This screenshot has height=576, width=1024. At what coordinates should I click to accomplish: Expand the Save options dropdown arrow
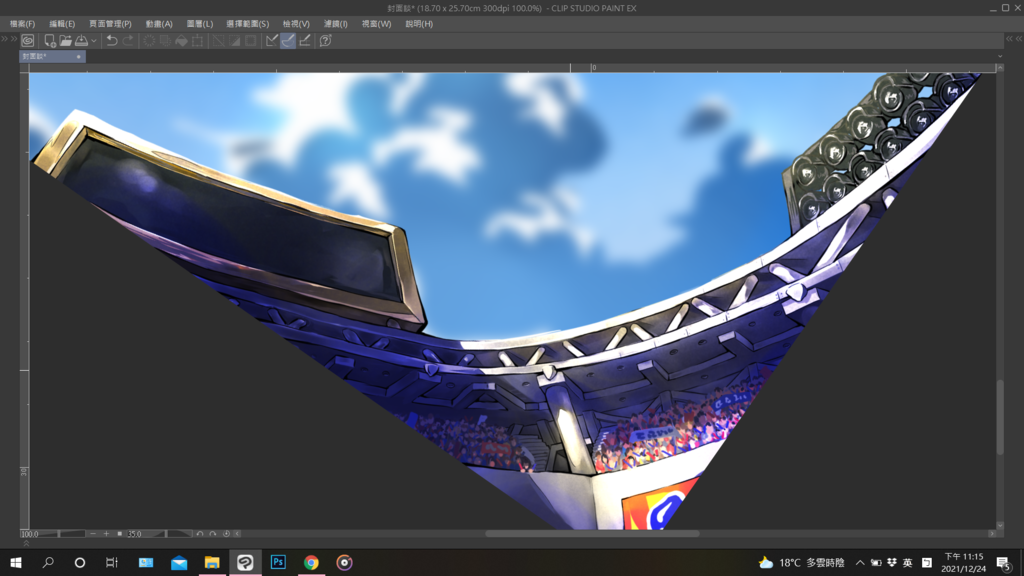click(94, 40)
